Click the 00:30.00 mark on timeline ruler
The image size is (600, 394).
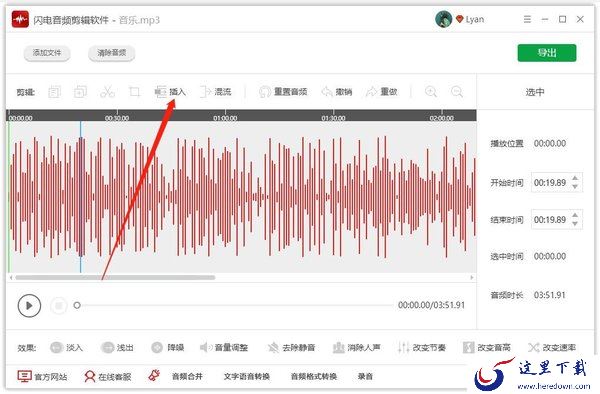(117, 118)
